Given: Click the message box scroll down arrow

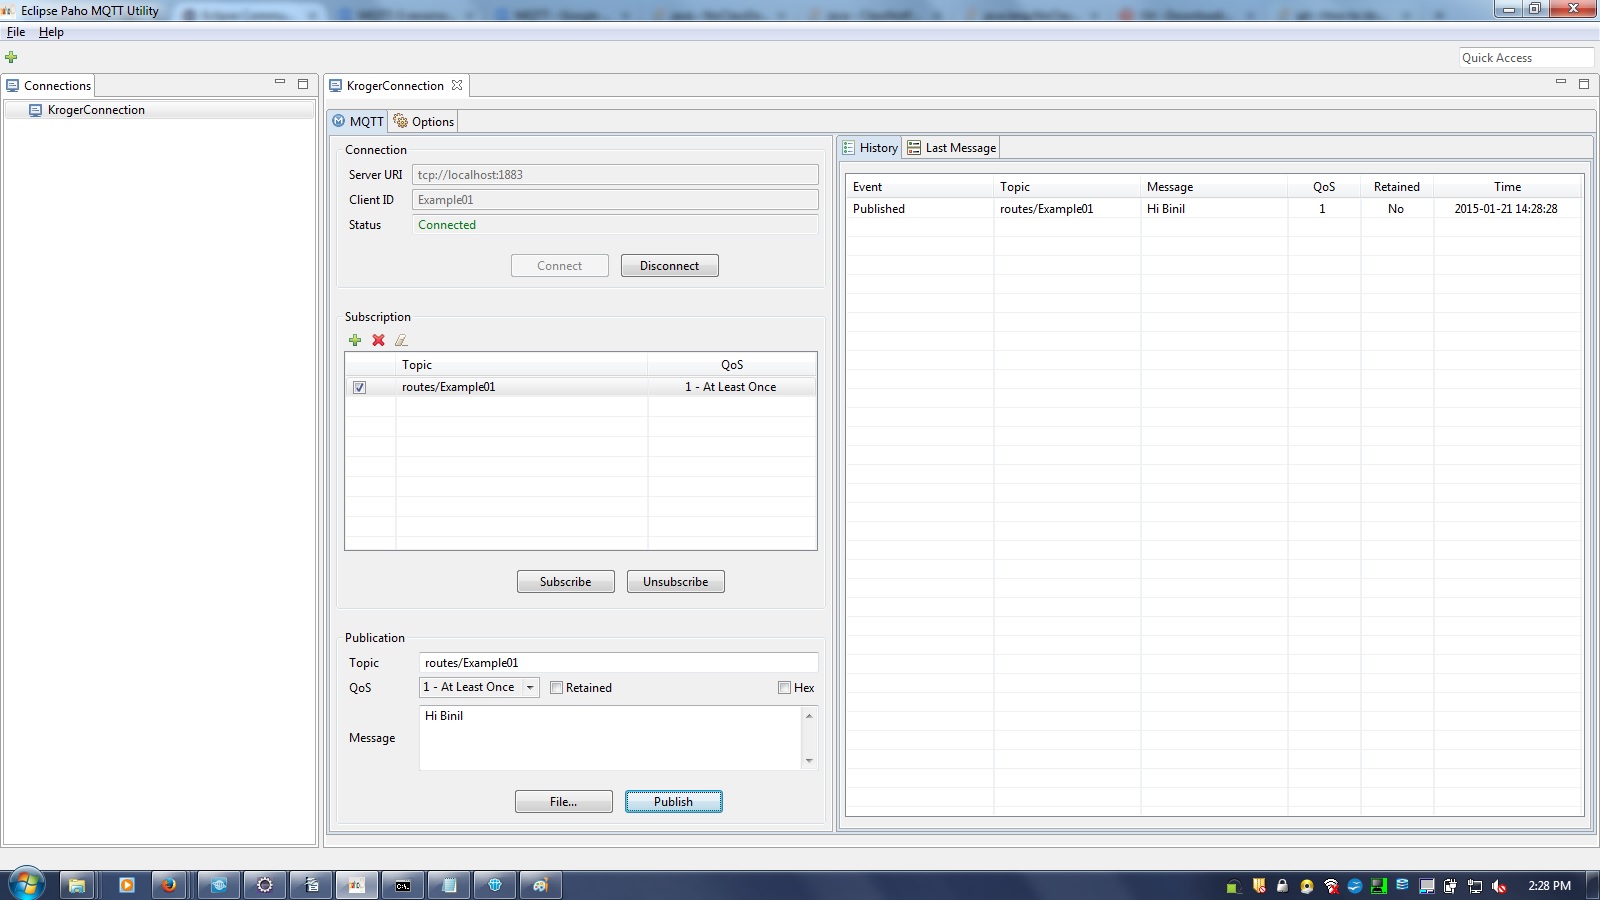Looking at the screenshot, I should (x=809, y=761).
